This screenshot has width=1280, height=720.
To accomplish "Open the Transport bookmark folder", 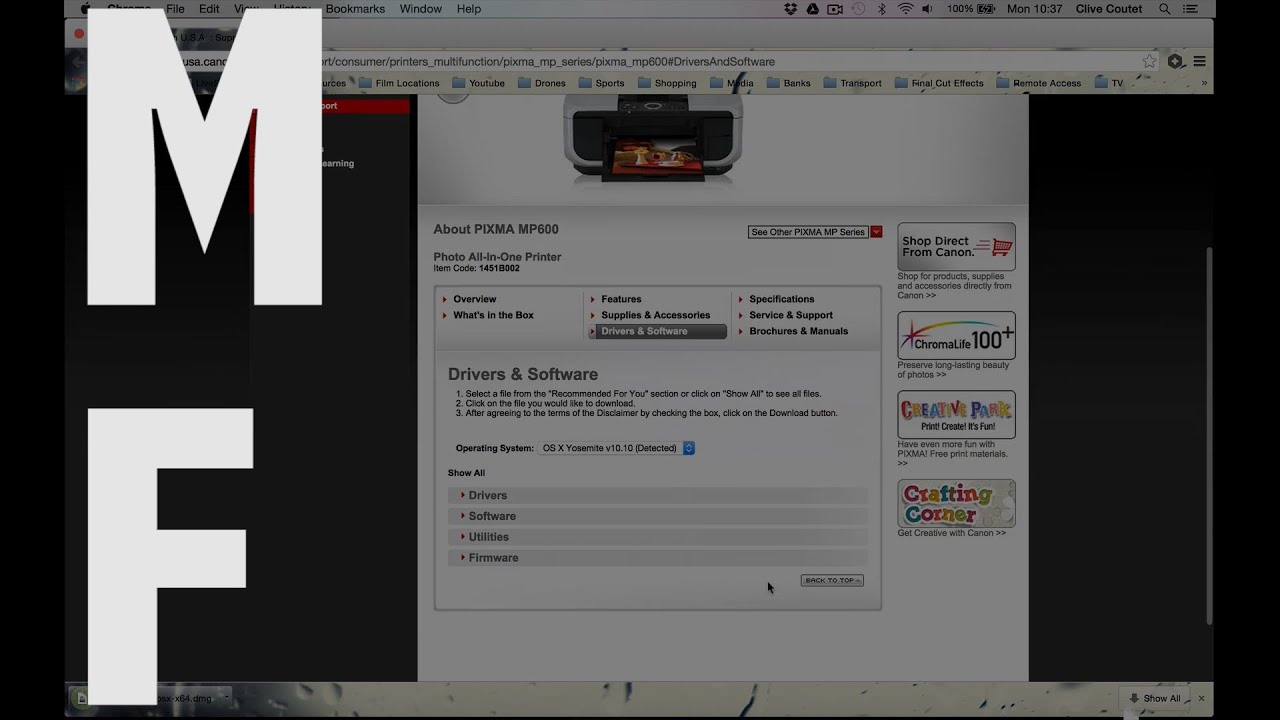I will point(852,83).
